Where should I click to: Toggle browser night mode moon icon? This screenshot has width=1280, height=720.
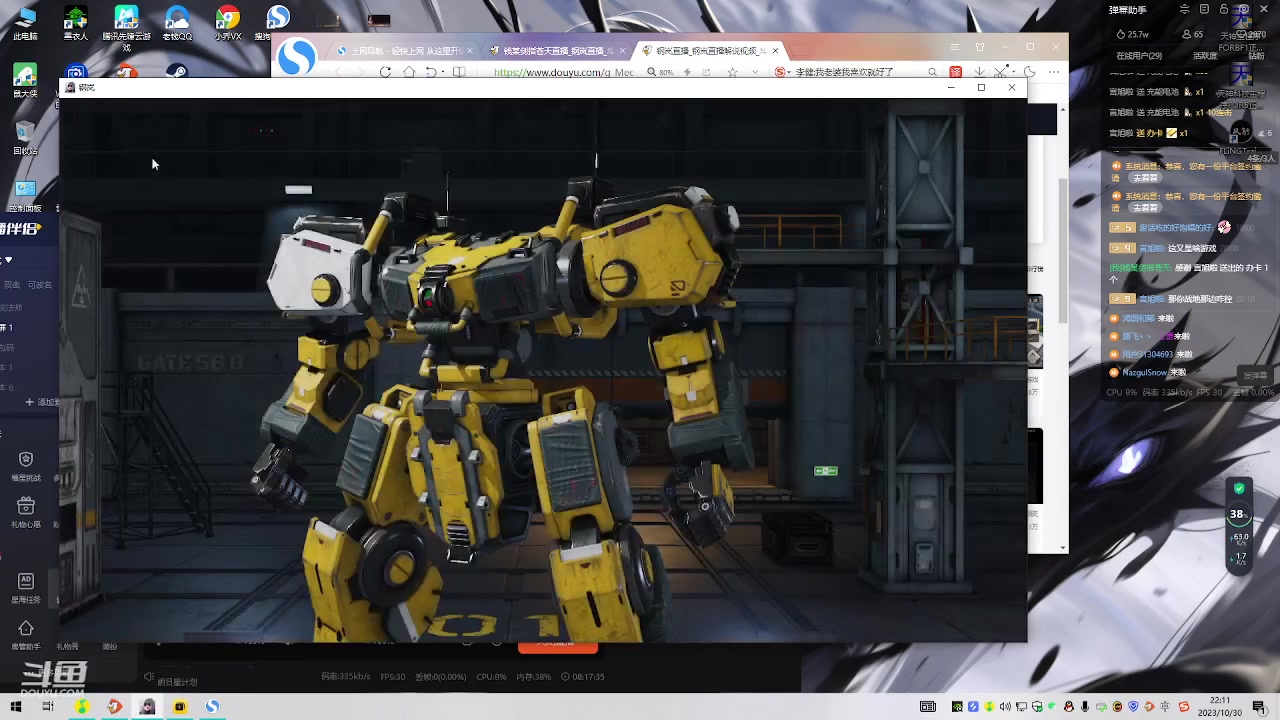coord(1030,72)
